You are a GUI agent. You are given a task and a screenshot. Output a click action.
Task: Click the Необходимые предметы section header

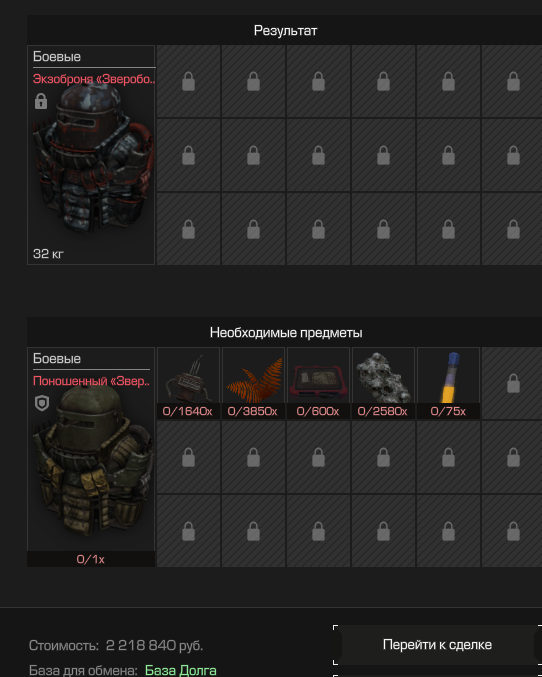[x=286, y=332]
